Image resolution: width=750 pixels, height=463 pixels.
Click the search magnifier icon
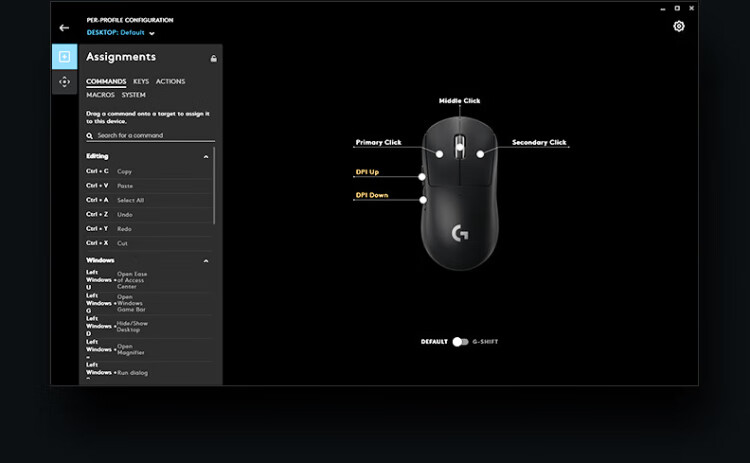[91, 135]
